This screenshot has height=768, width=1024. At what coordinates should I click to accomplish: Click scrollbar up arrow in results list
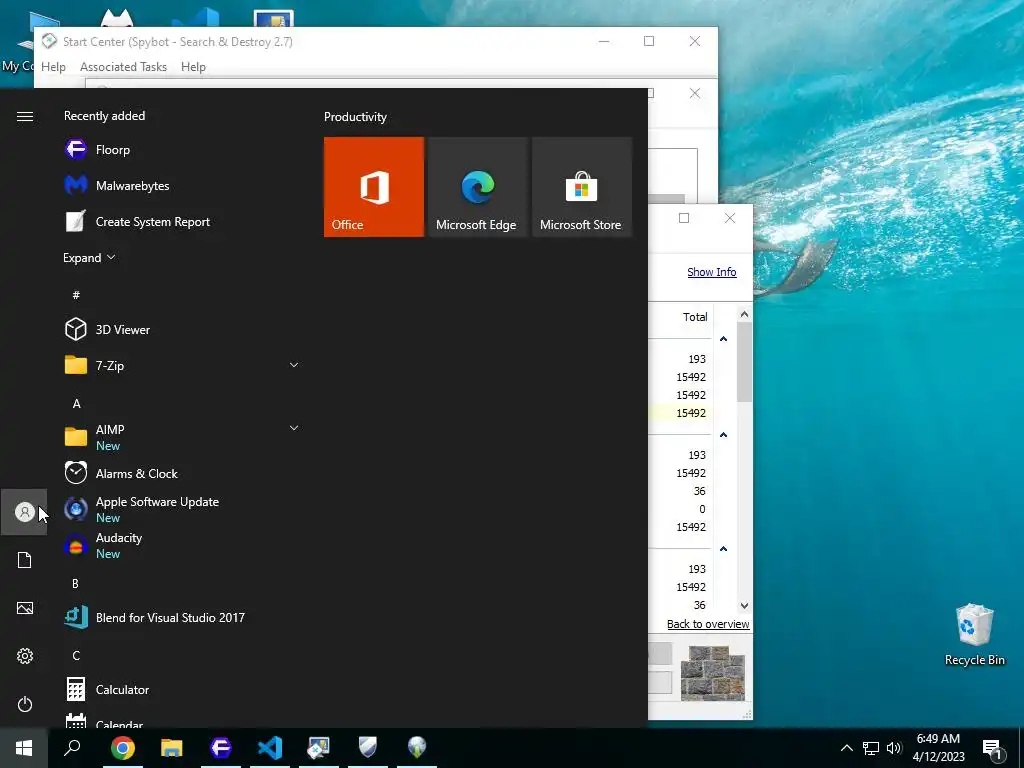(744, 314)
